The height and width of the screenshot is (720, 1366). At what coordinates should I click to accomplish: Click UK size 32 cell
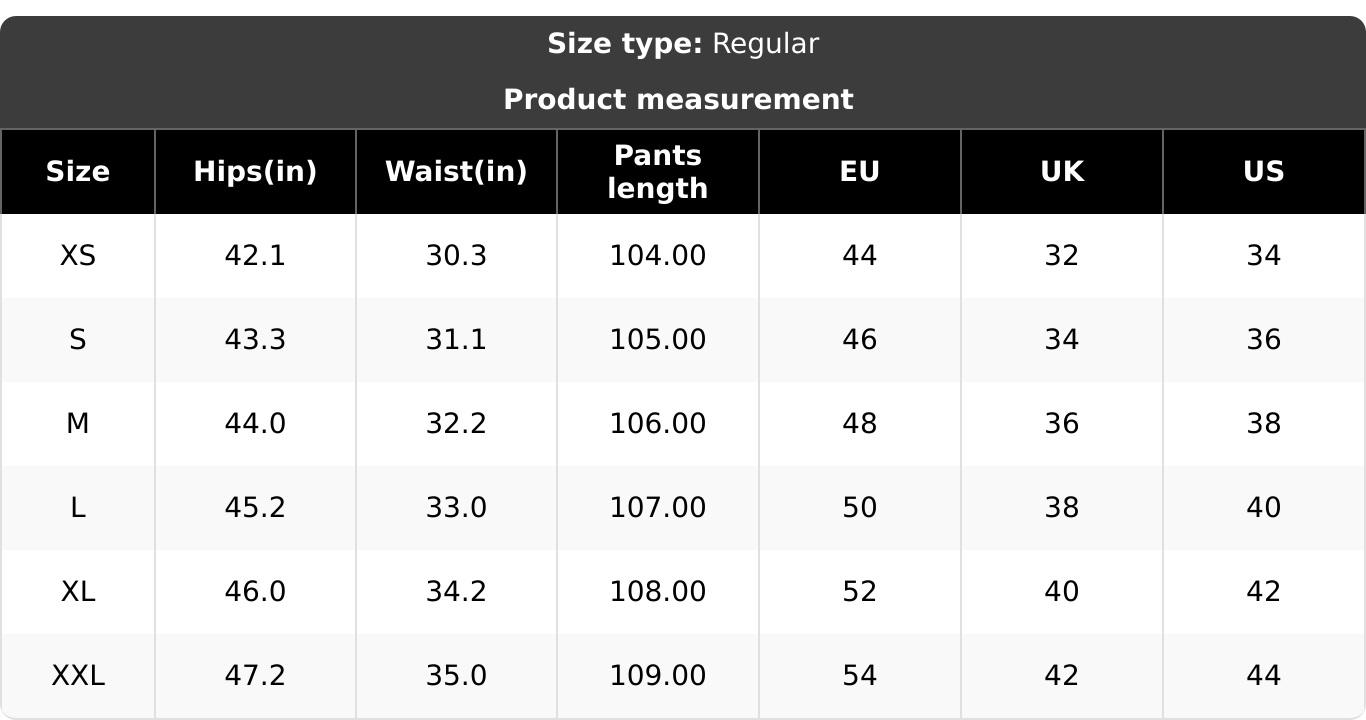1062,256
